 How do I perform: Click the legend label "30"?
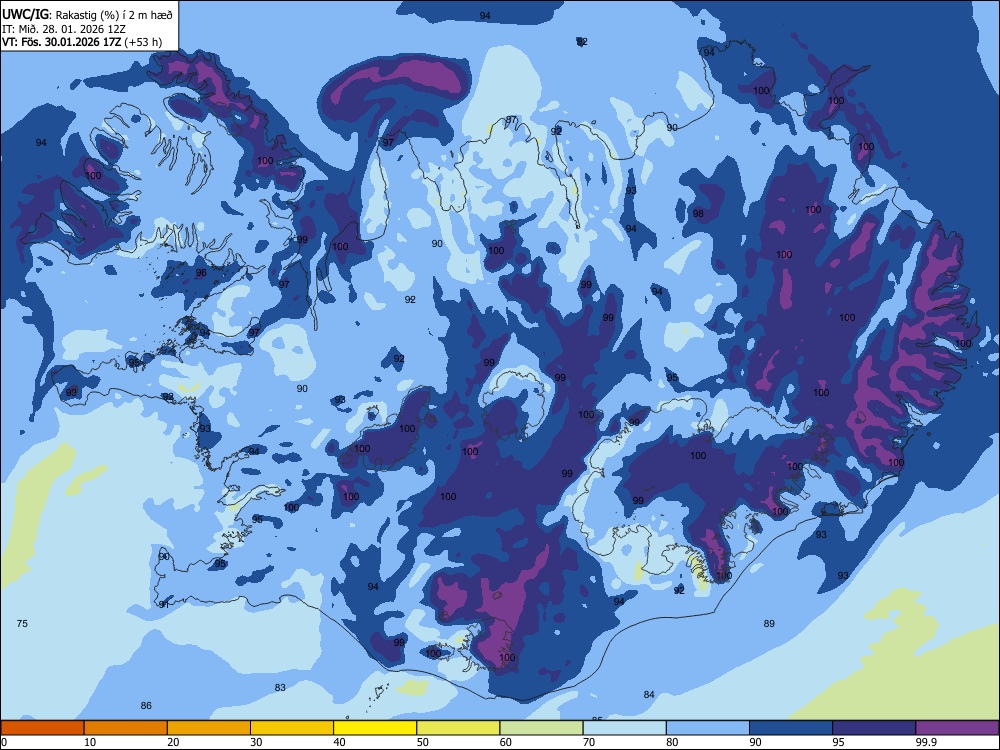point(256,742)
